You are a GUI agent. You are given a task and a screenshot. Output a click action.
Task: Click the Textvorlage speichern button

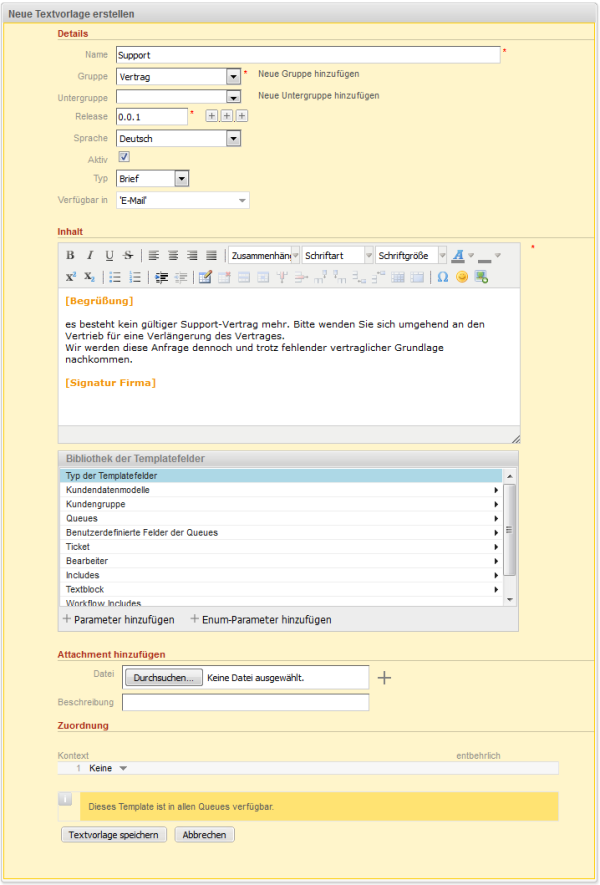click(114, 835)
